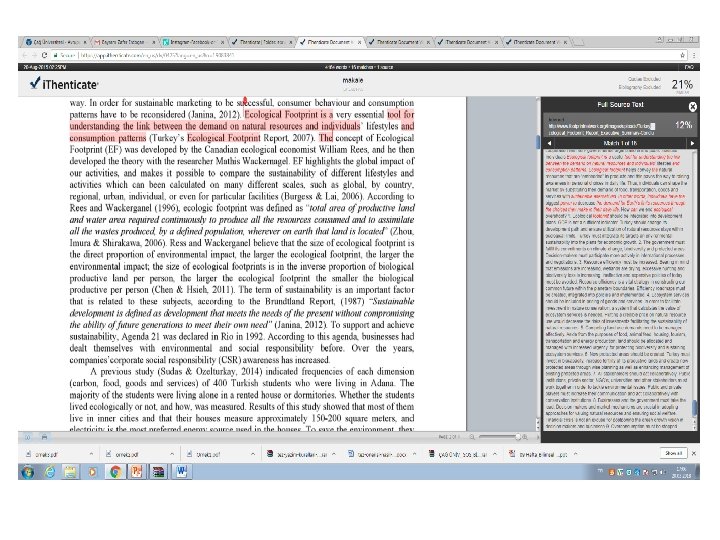Close the Full Source Text panel

(x=692, y=107)
